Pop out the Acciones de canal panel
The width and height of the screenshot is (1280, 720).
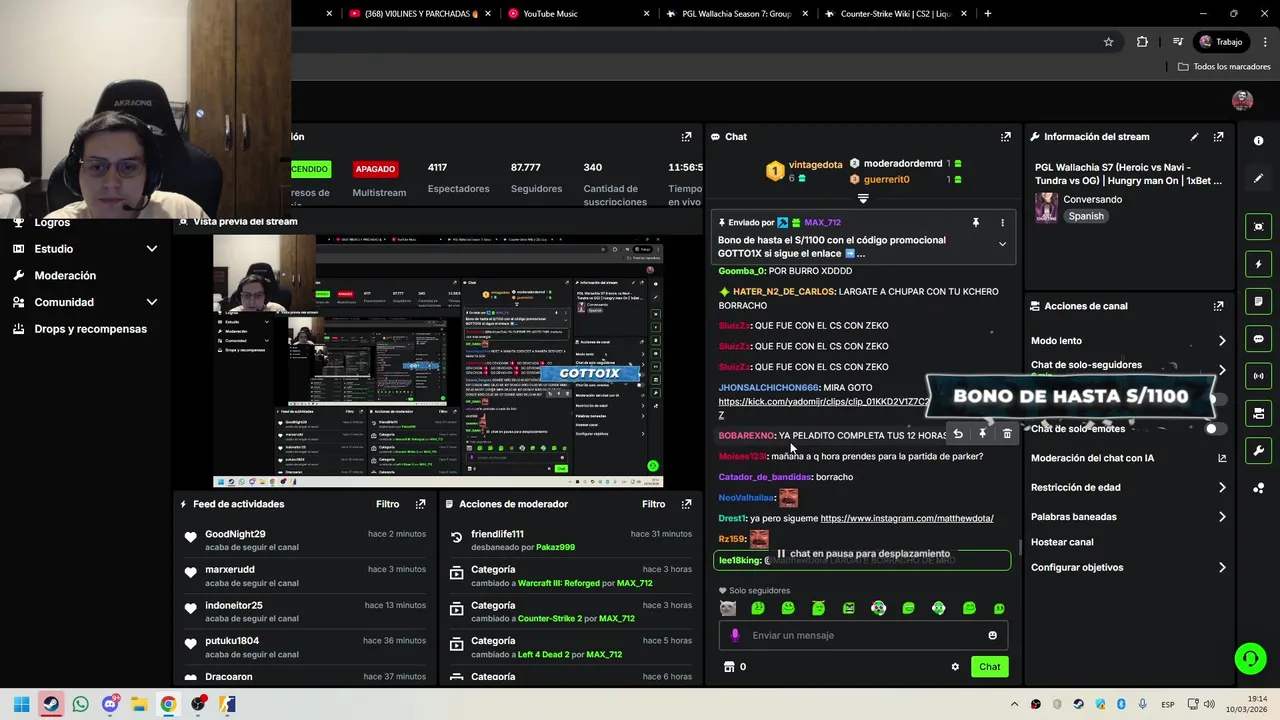click(x=1218, y=306)
